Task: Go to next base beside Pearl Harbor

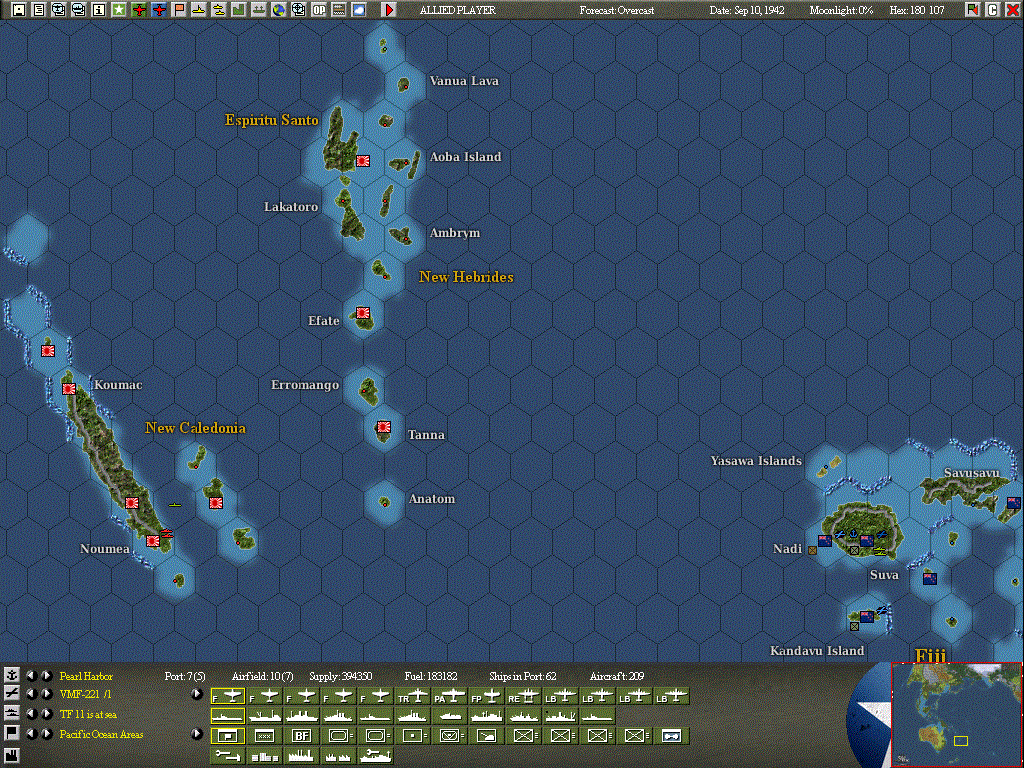Action: click(x=46, y=676)
